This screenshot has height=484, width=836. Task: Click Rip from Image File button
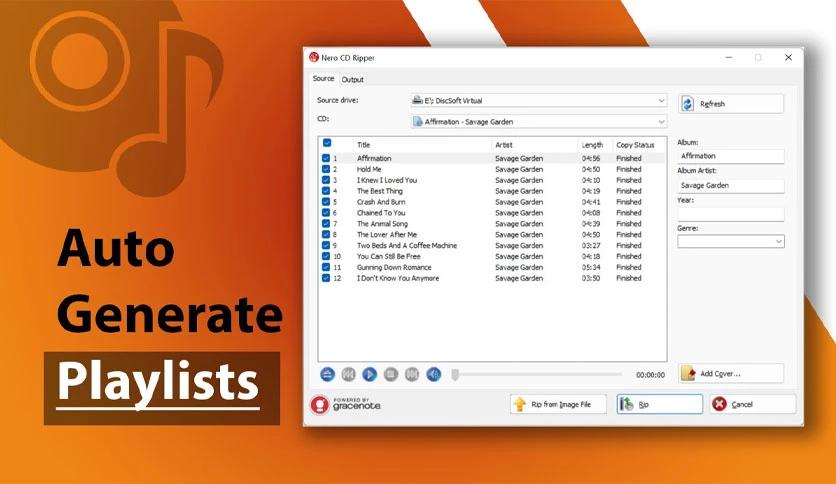coord(558,405)
